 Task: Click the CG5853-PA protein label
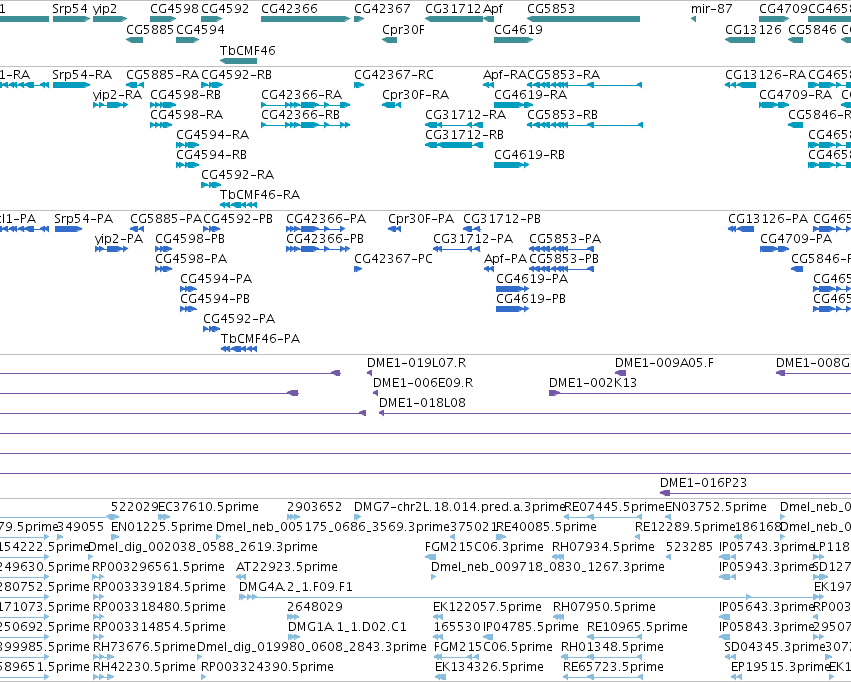tap(565, 239)
